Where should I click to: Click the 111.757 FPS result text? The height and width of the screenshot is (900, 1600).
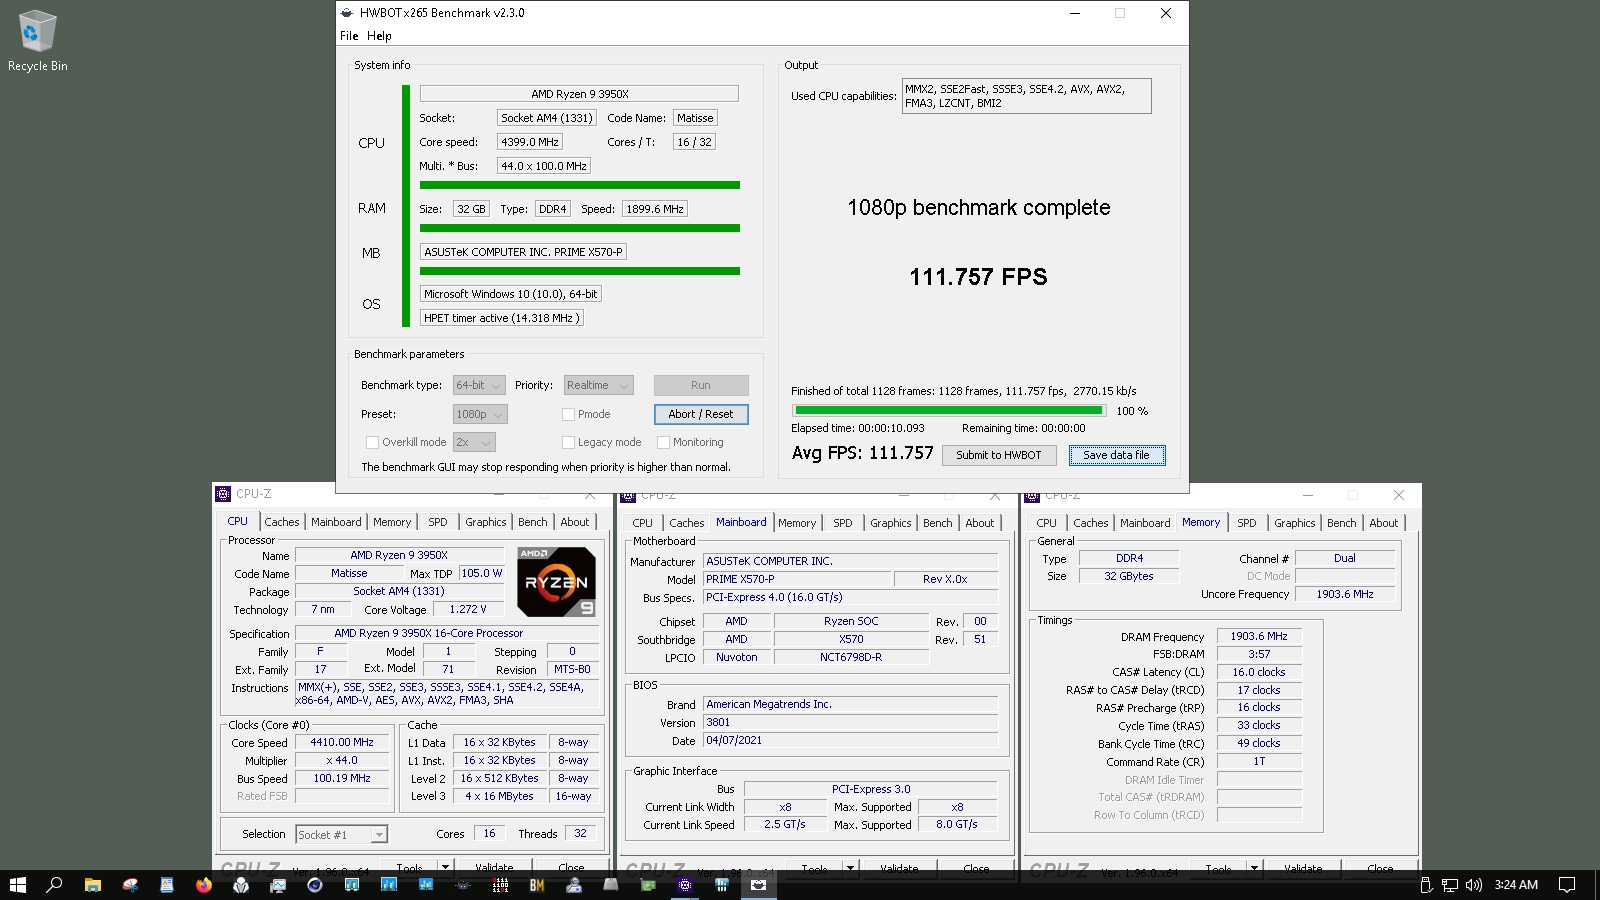click(978, 277)
